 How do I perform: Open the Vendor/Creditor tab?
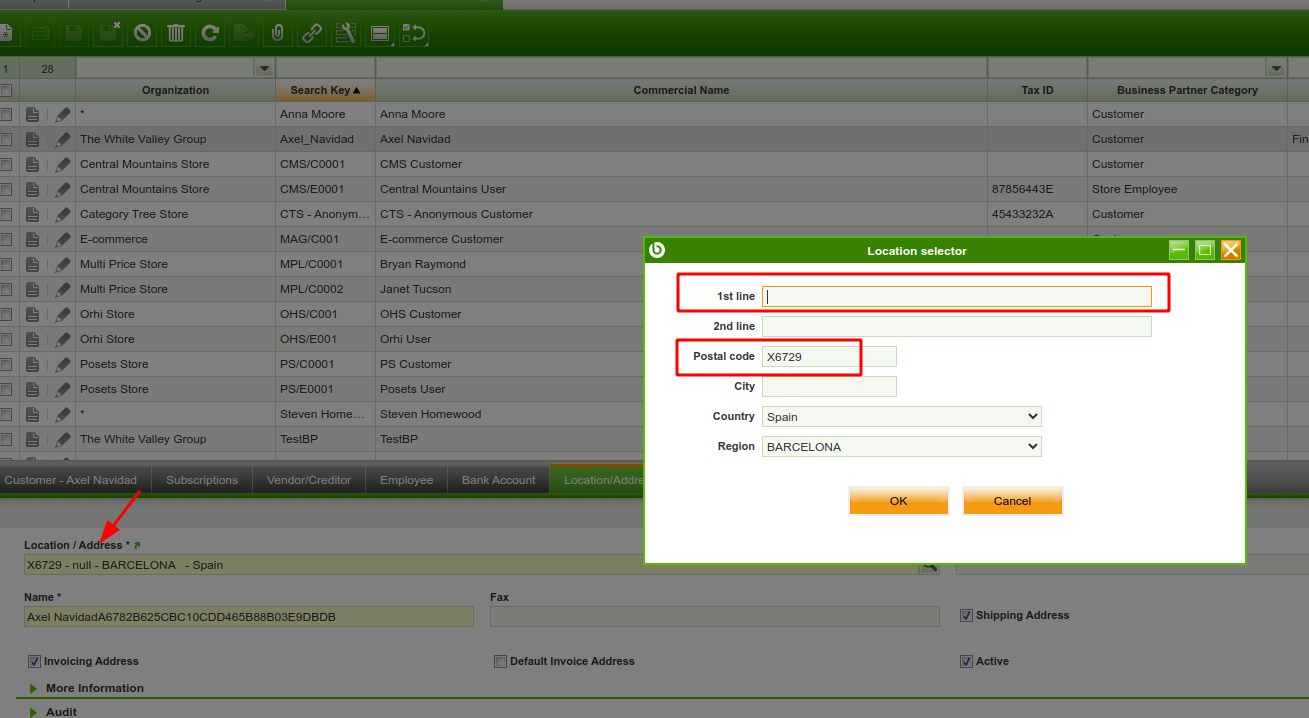point(309,480)
